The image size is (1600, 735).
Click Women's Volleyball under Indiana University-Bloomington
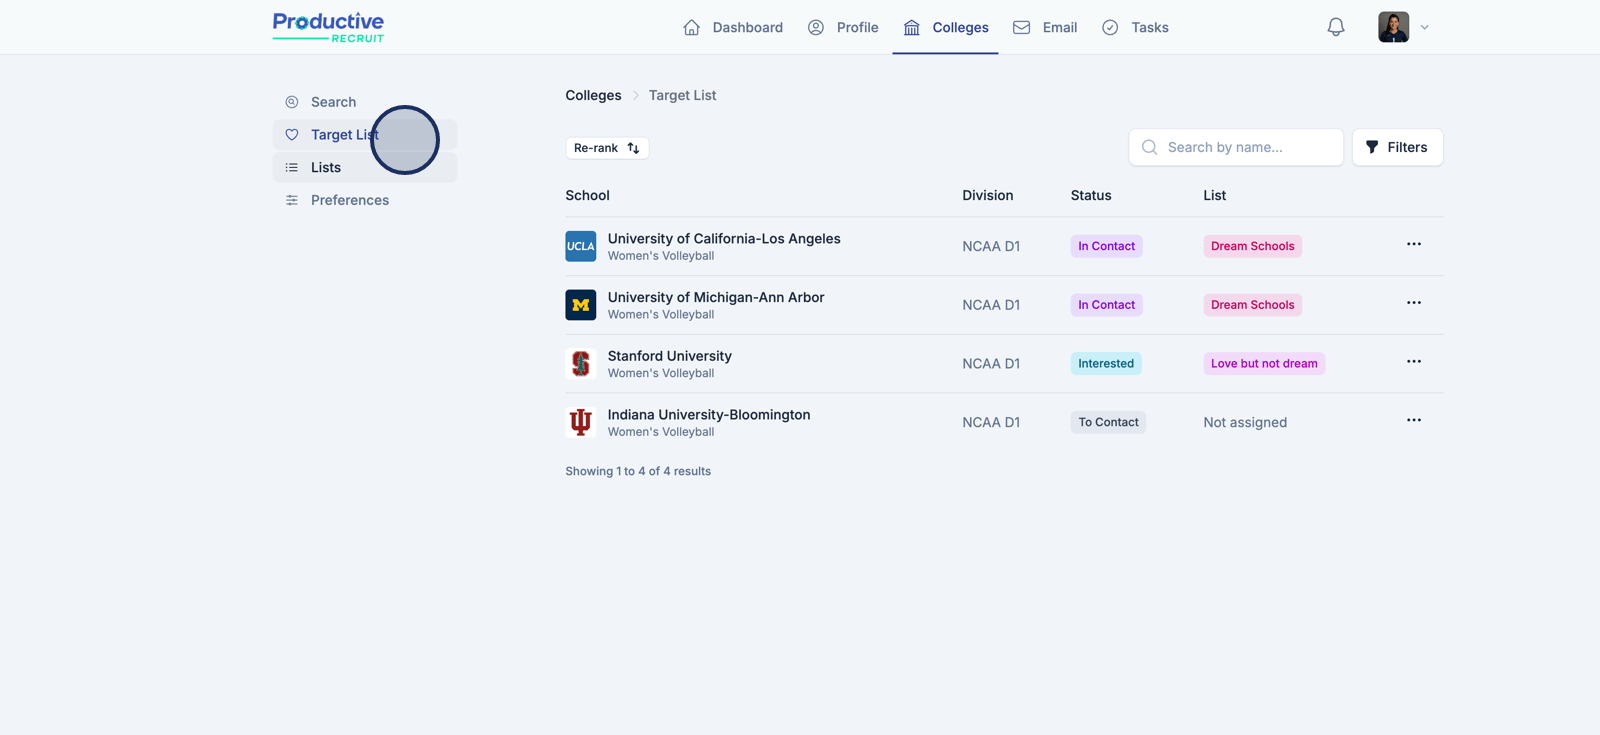[x=661, y=432]
